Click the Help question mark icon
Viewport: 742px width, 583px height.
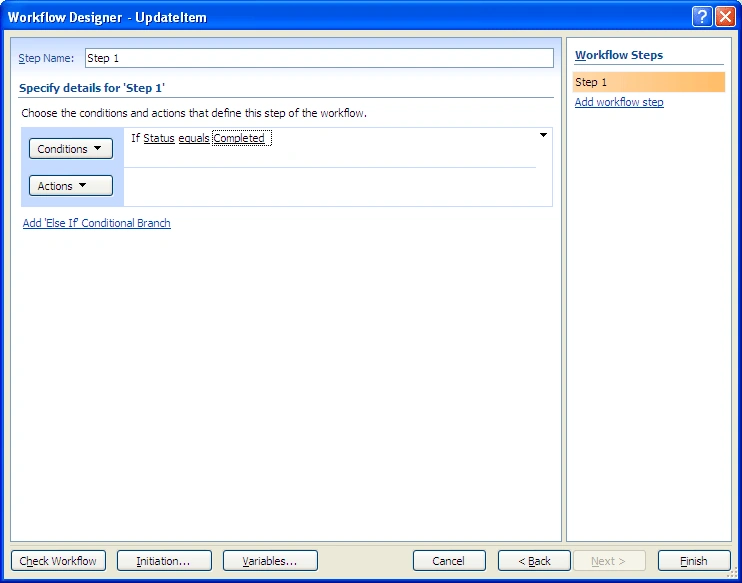tap(702, 17)
